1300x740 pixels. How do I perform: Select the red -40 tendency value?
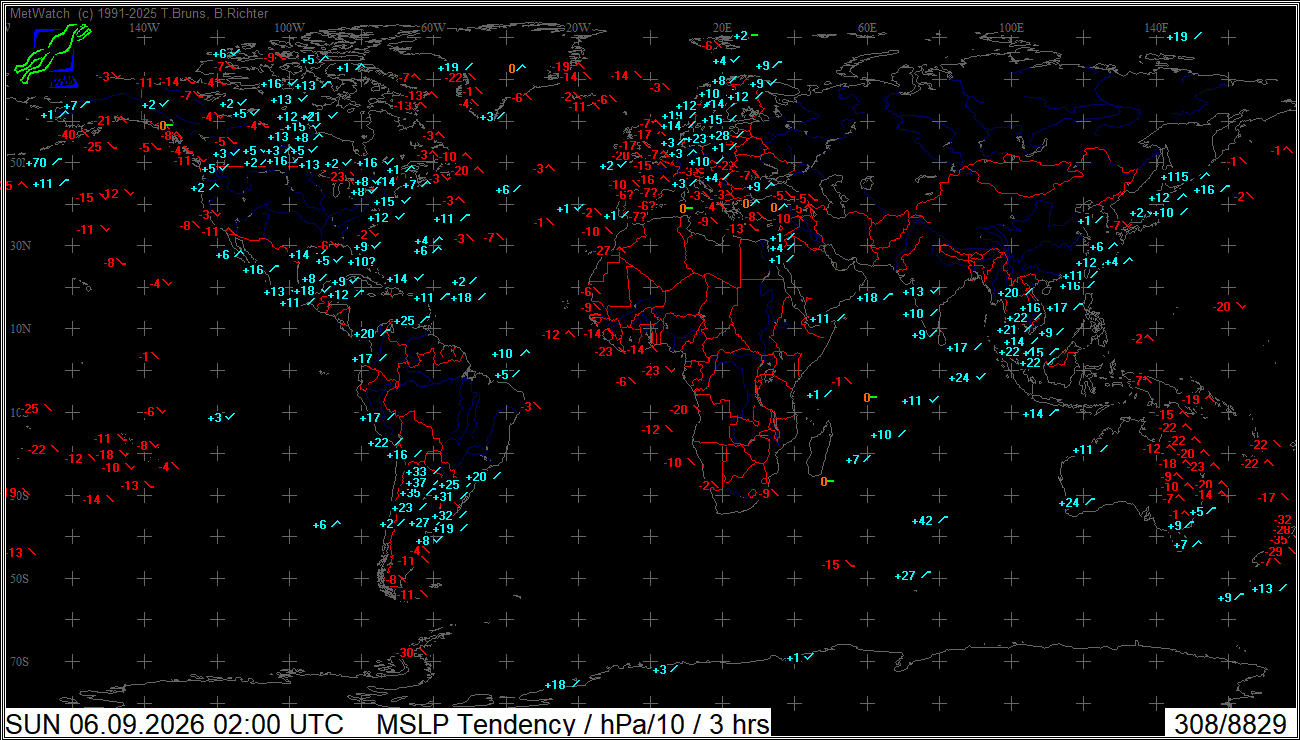(68, 135)
